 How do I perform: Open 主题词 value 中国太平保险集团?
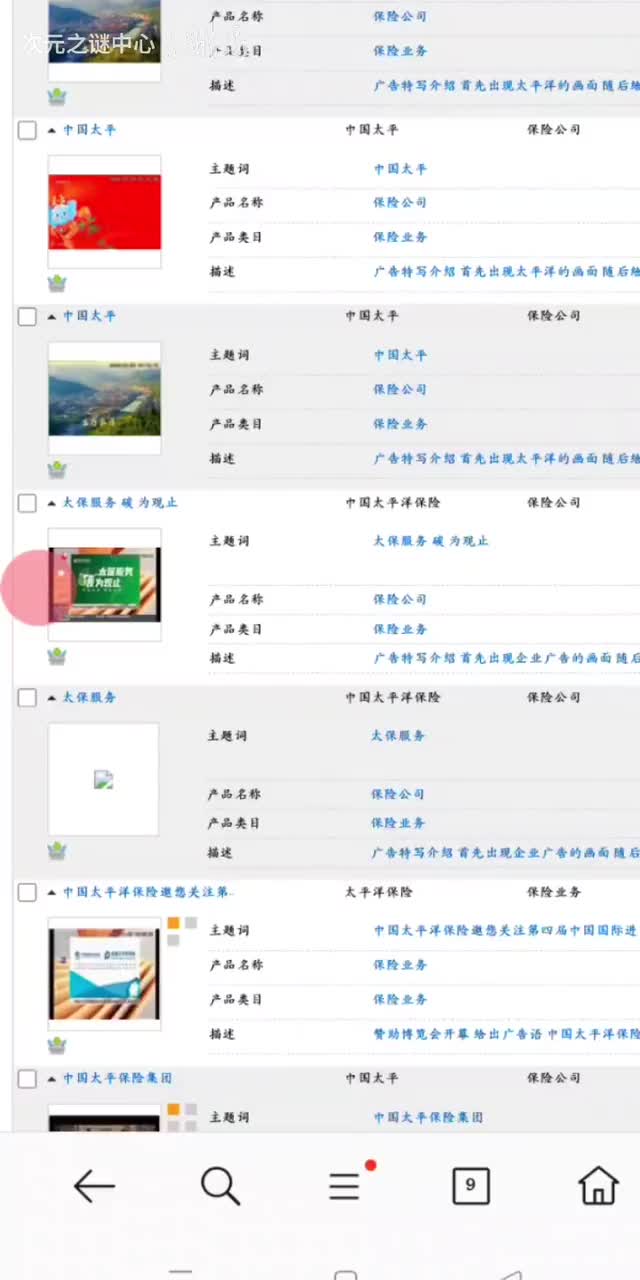point(428,1117)
